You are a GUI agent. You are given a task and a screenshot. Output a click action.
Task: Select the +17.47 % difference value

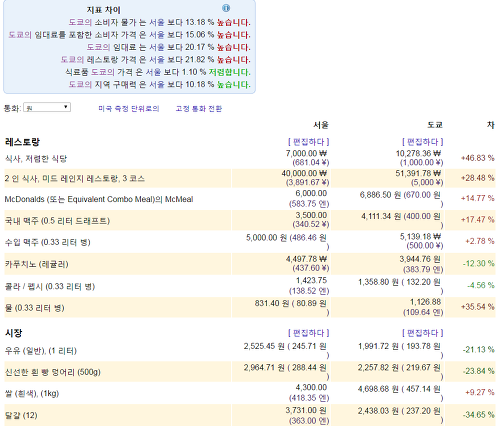[478, 220]
